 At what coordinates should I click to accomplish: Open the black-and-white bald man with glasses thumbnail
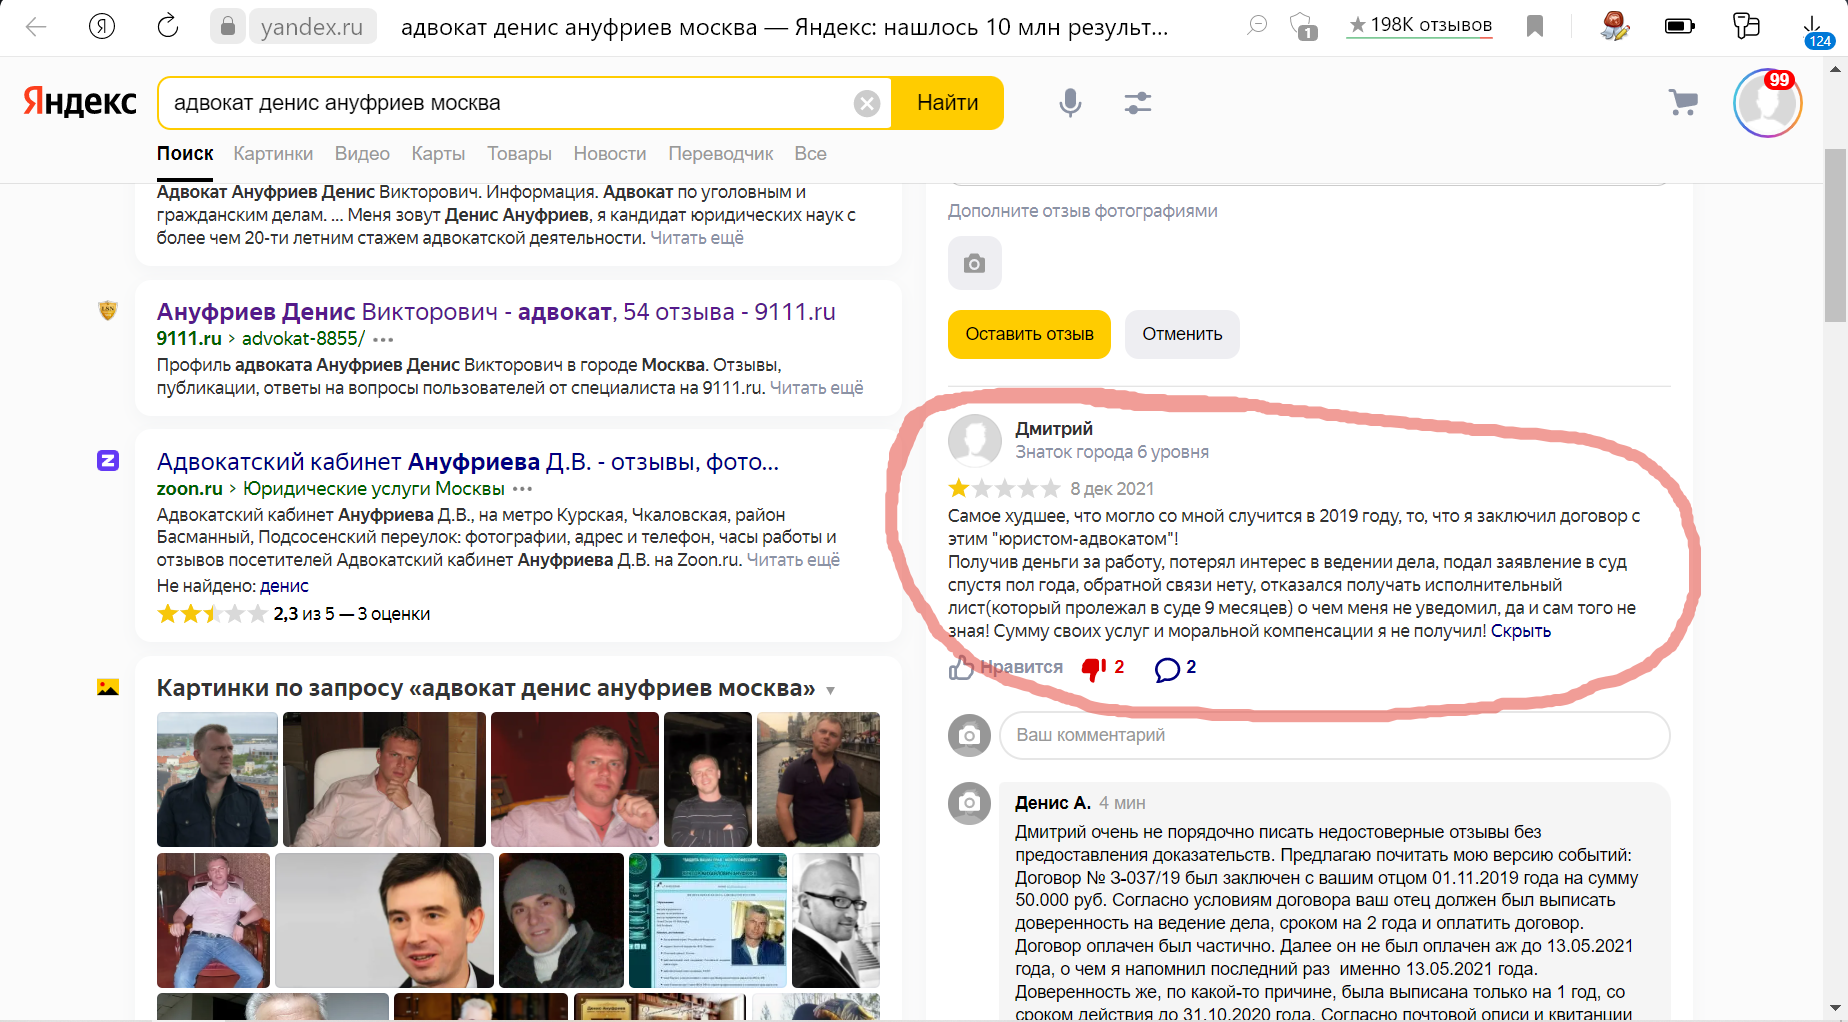pyautogui.click(x=836, y=920)
